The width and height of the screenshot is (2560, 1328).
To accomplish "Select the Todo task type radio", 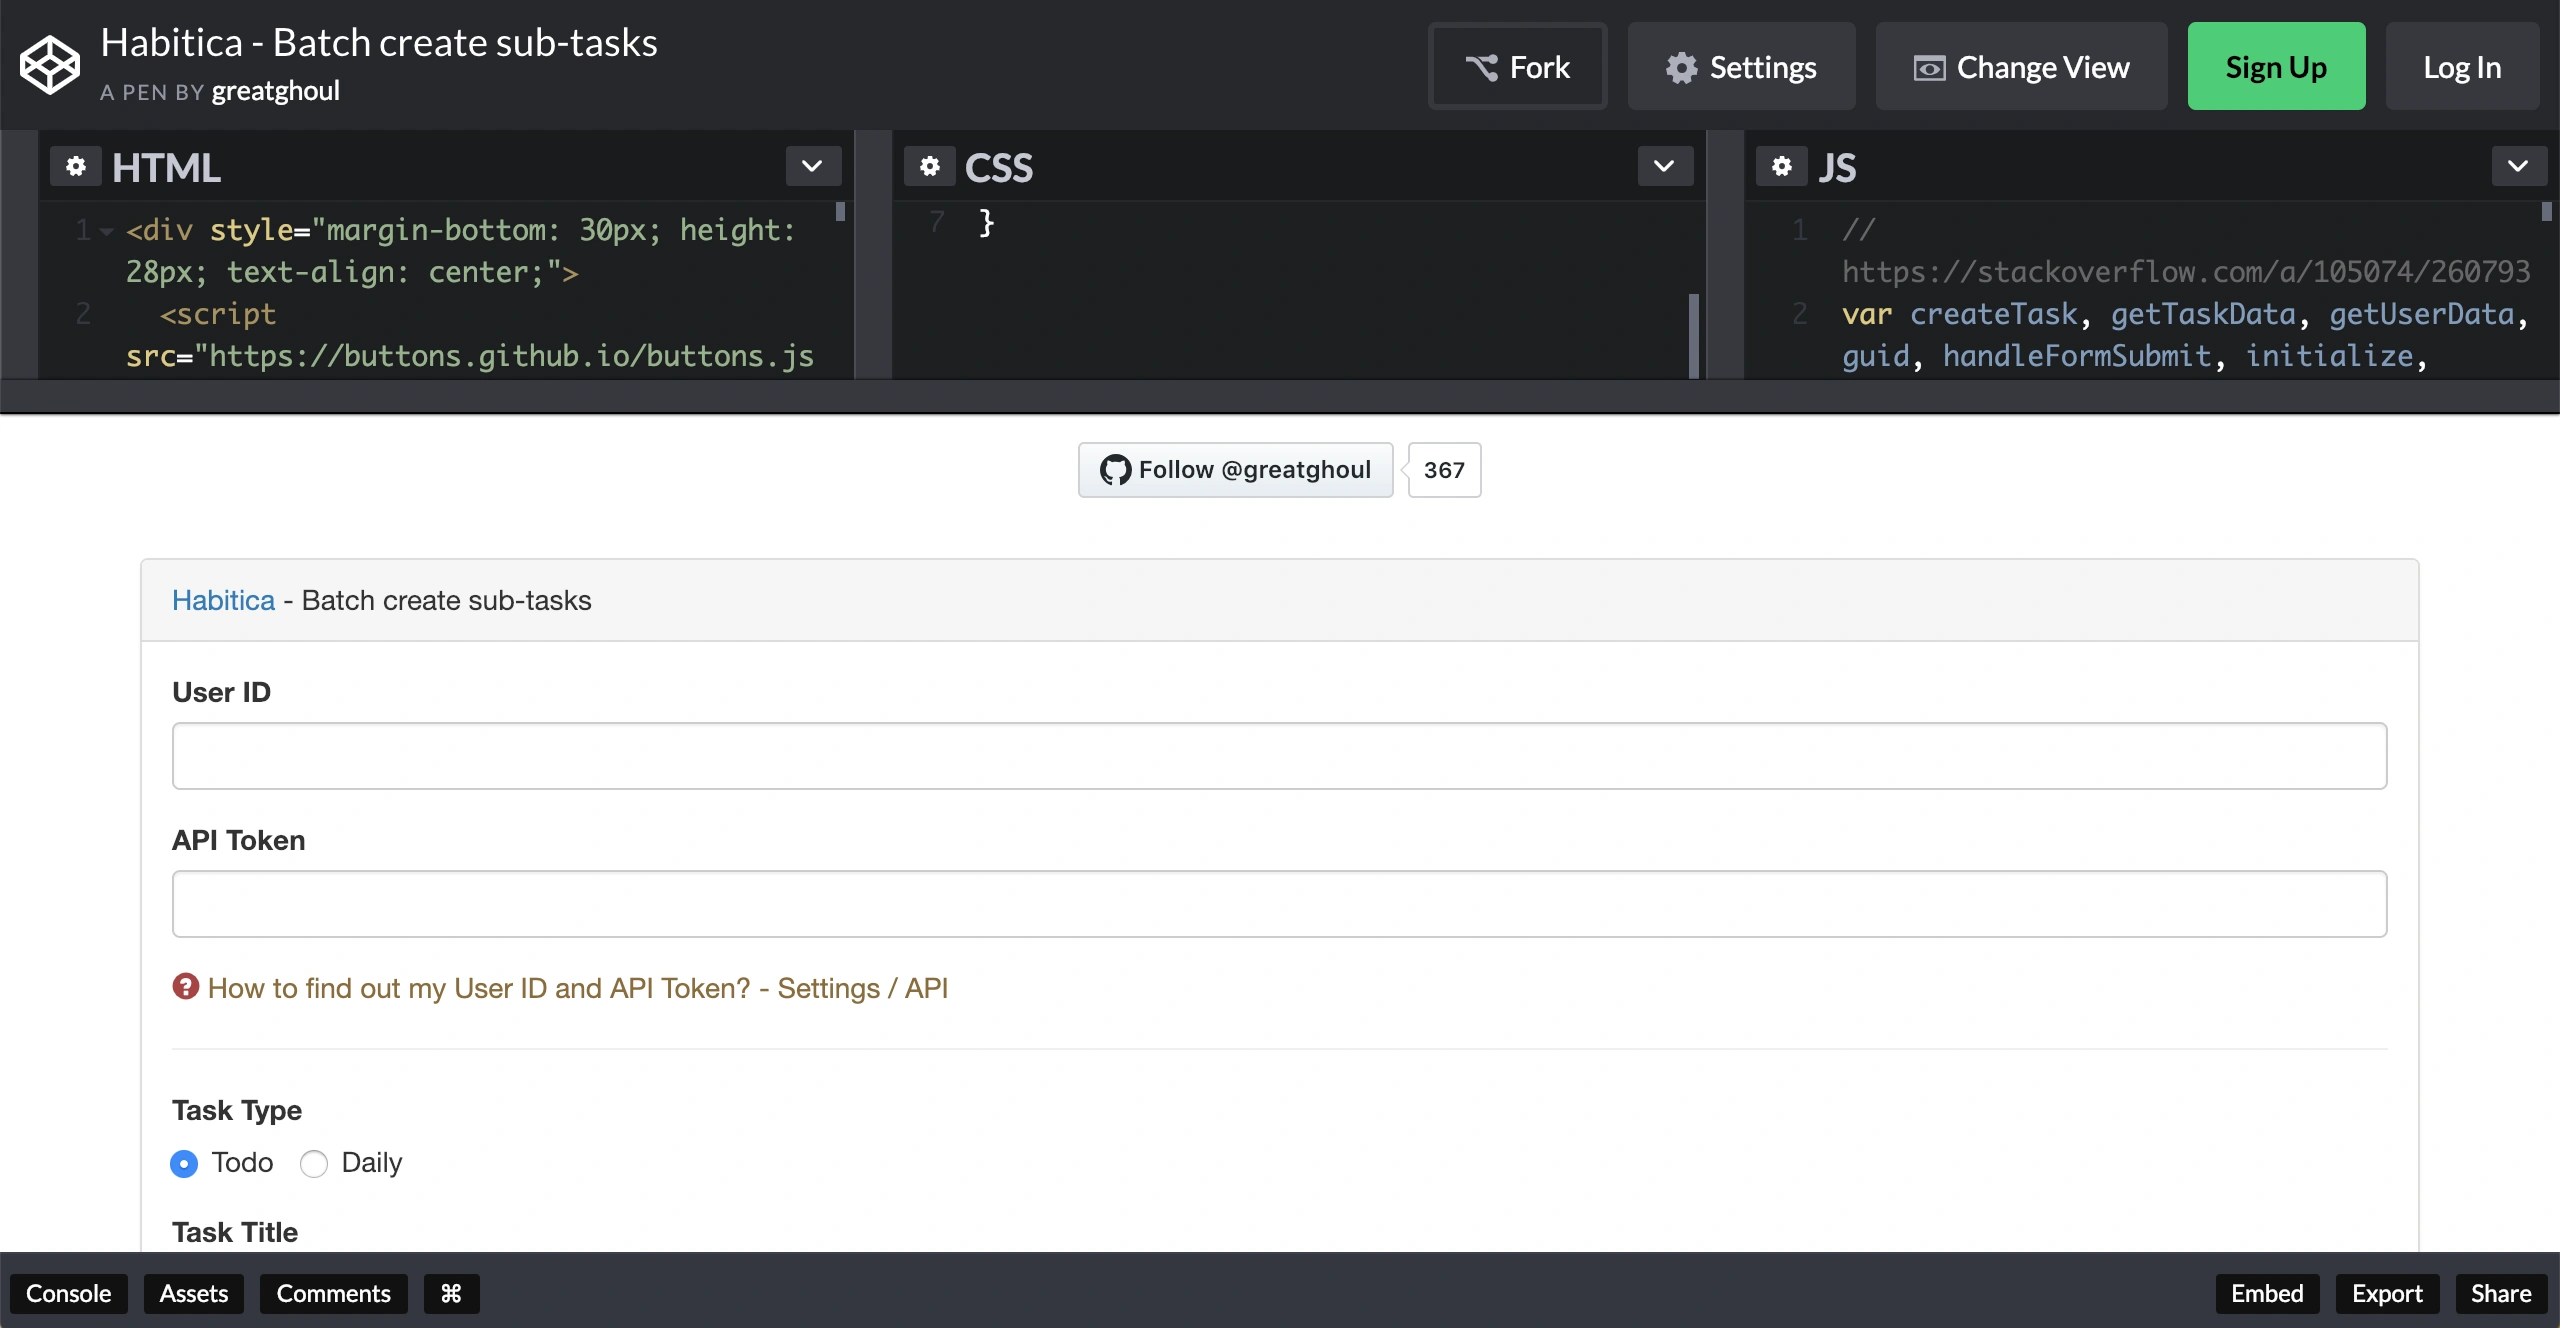I will coord(184,1163).
